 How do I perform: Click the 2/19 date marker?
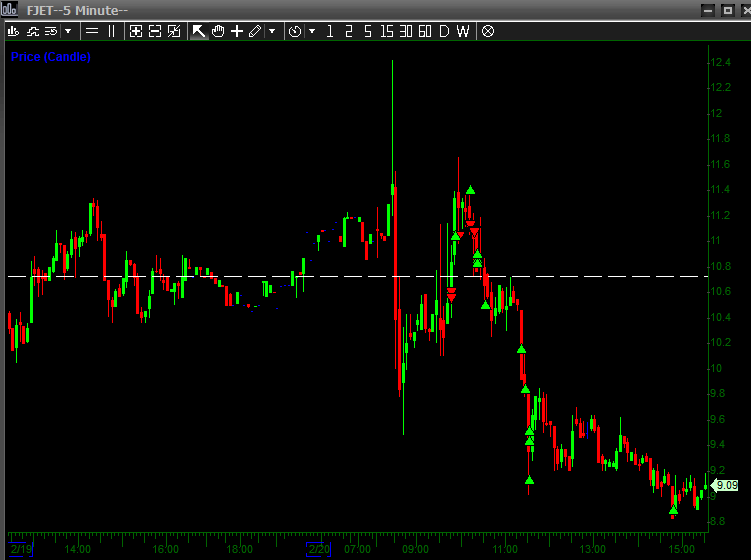[x=21, y=549]
